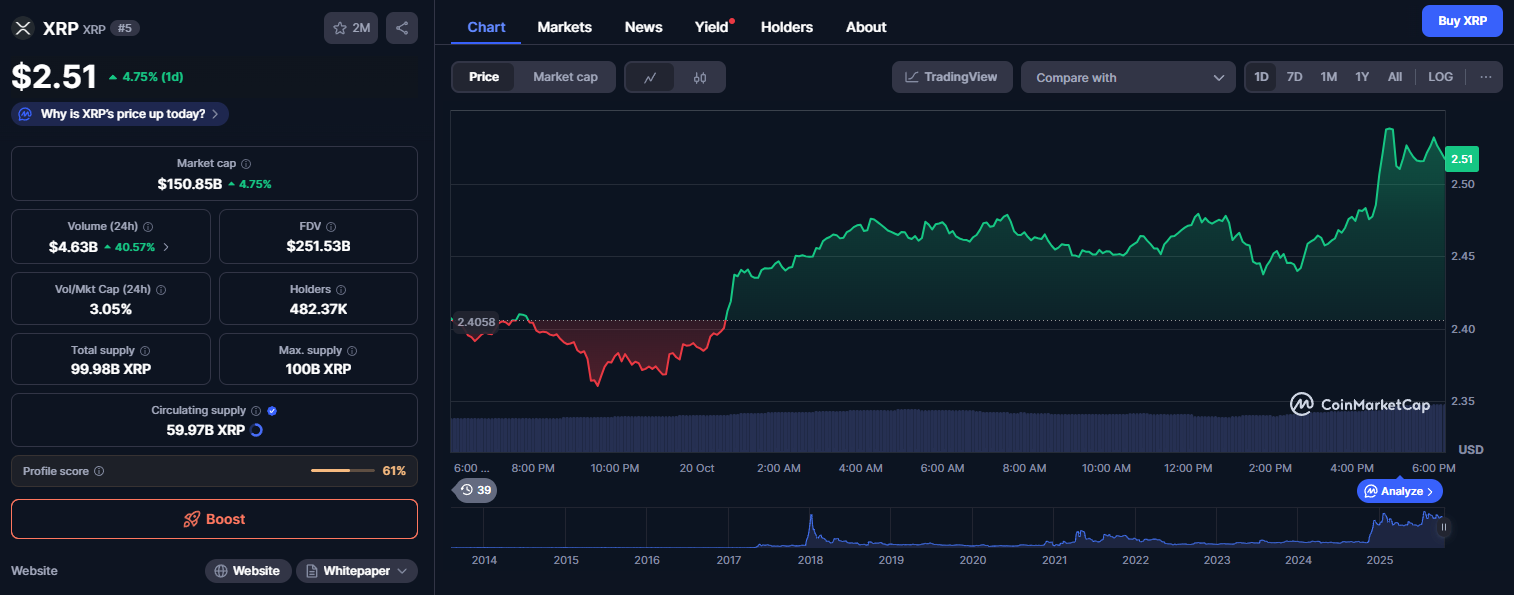Click the range handle on timeline navigator
Viewport: 1514px width, 595px height.
coord(1443,527)
